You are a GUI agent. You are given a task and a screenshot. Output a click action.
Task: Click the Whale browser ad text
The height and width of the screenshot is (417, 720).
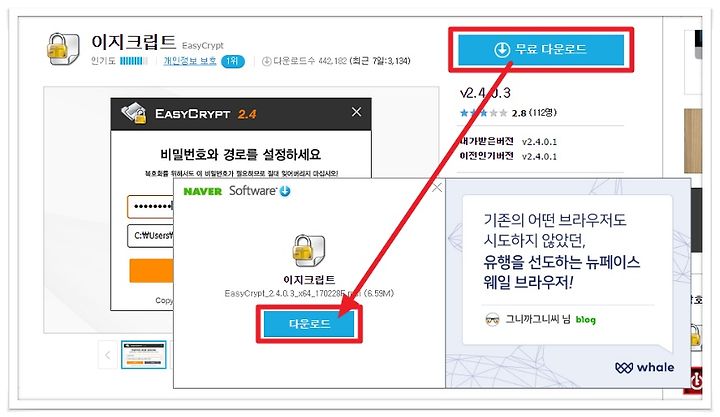click(561, 251)
